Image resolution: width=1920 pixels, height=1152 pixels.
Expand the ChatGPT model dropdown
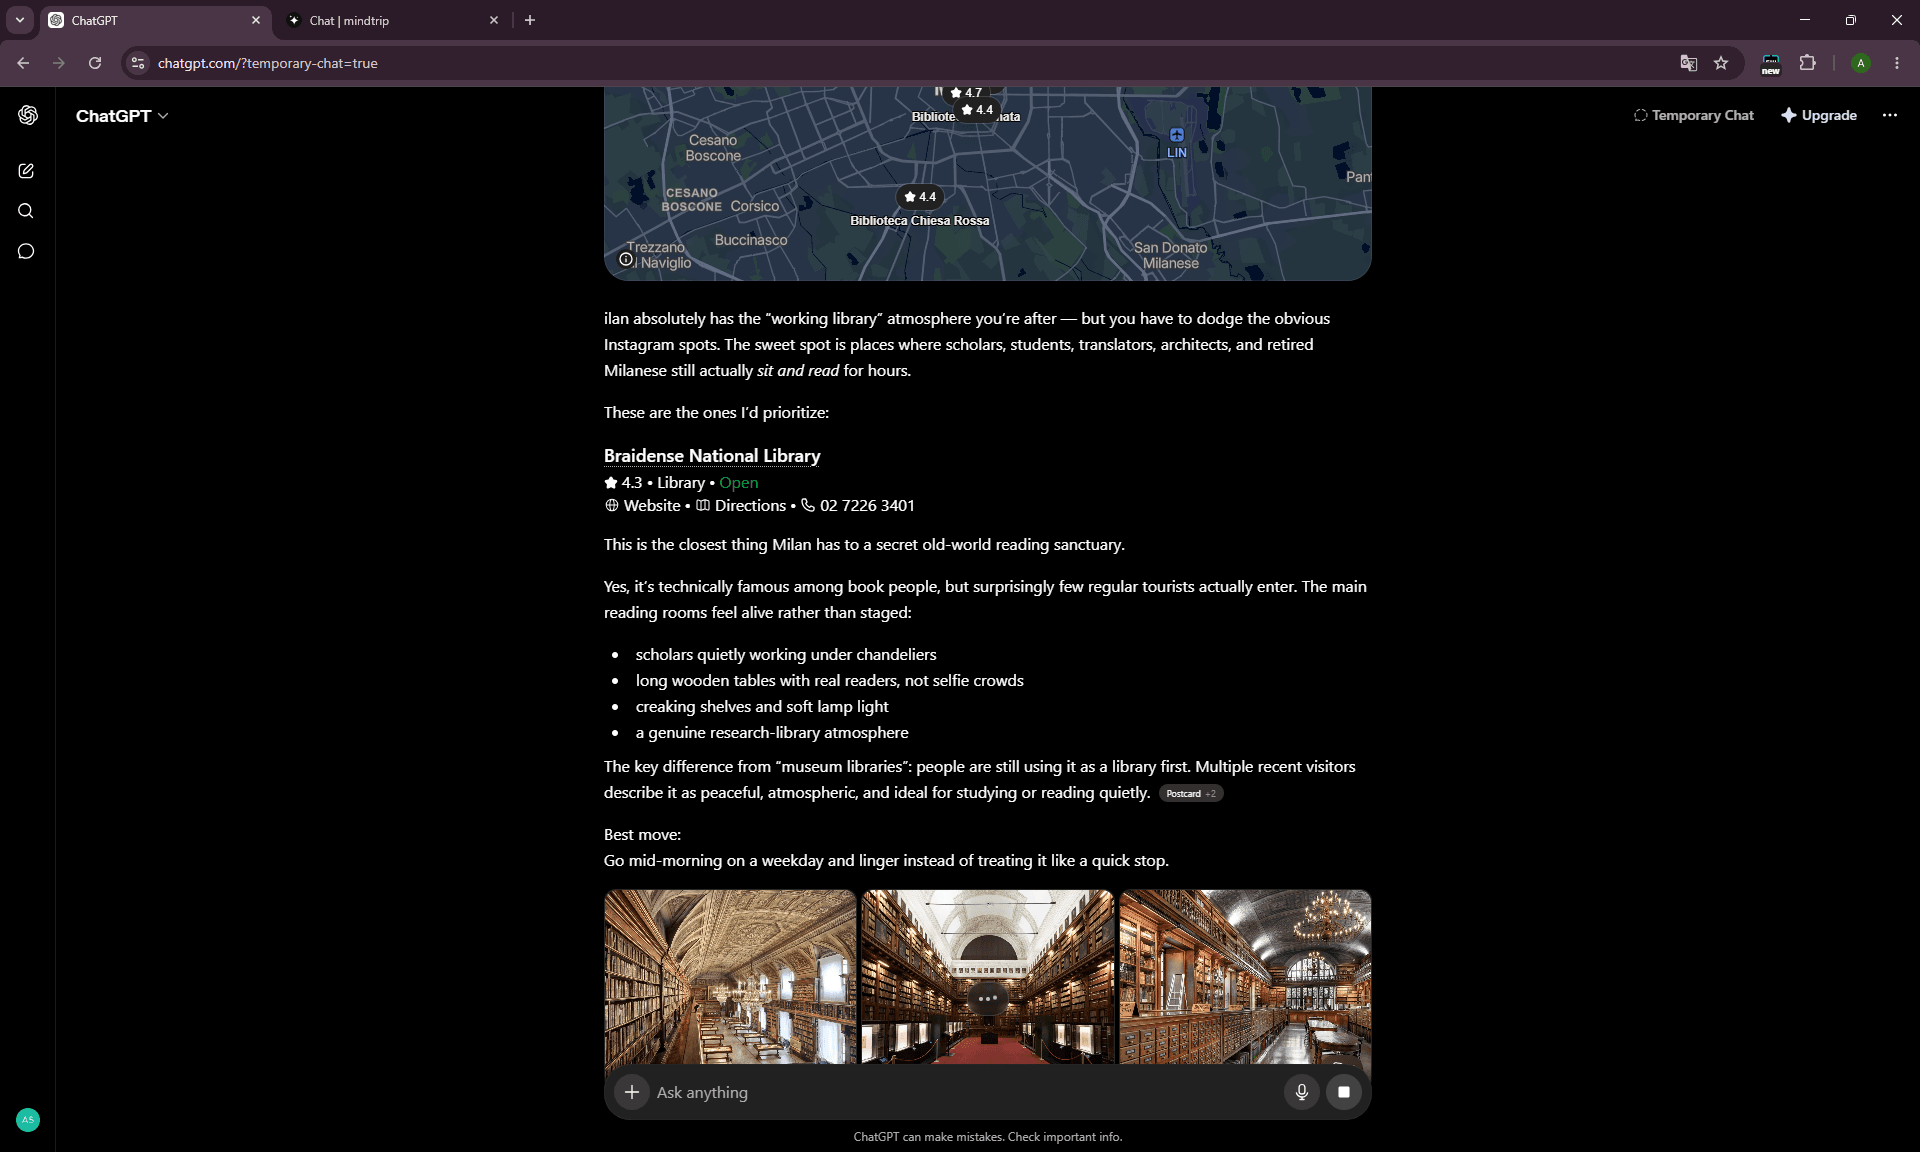122,116
